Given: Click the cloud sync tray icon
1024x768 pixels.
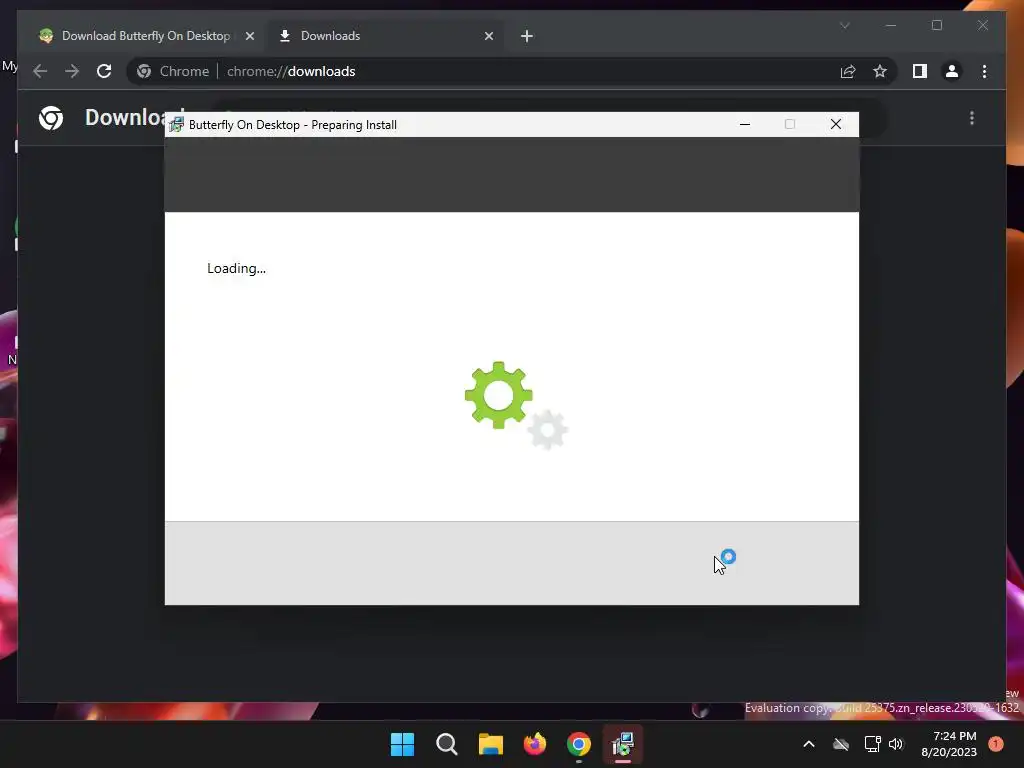Looking at the screenshot, I should (841, 744).
